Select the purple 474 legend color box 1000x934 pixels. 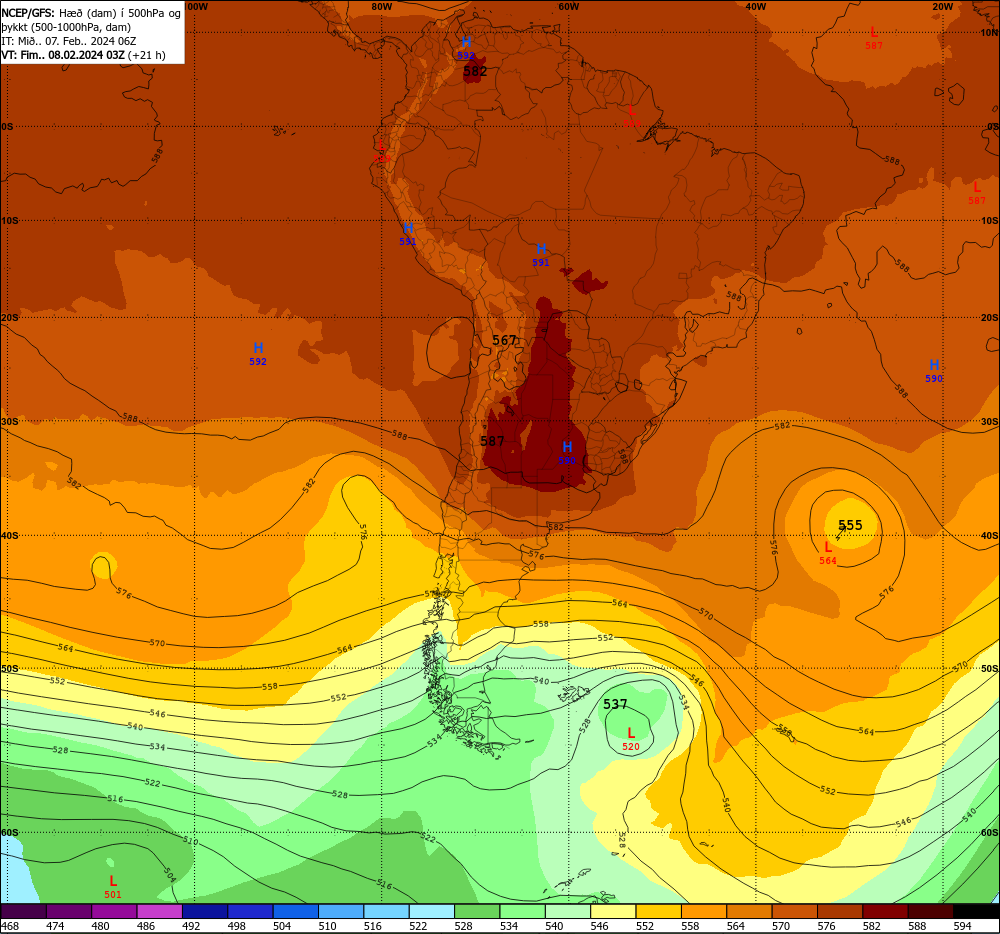69,911
